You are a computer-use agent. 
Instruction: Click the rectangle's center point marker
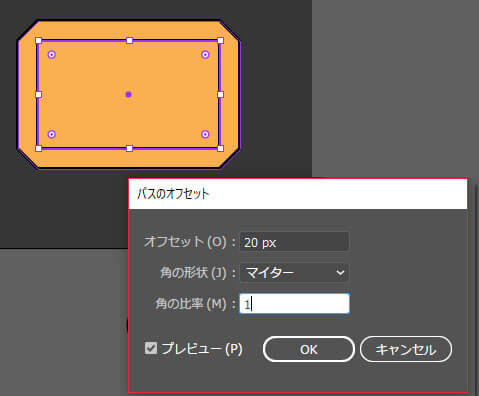[x=129, y=95]
